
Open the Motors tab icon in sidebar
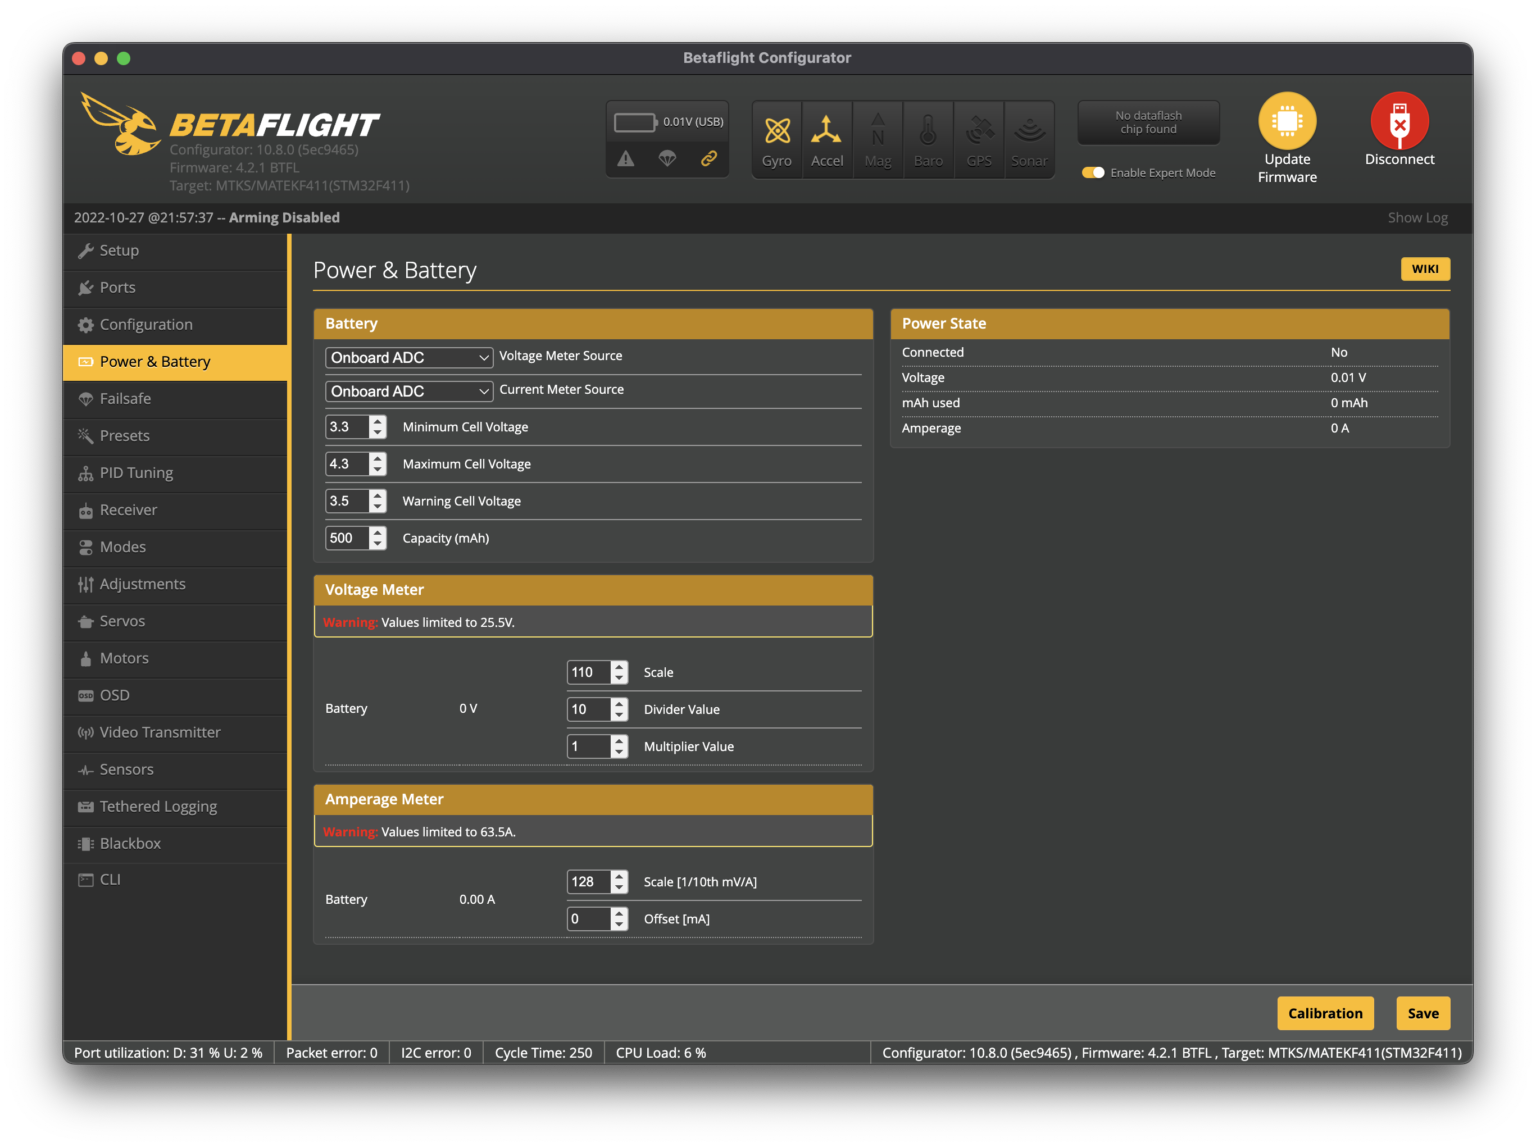(85, 658)
